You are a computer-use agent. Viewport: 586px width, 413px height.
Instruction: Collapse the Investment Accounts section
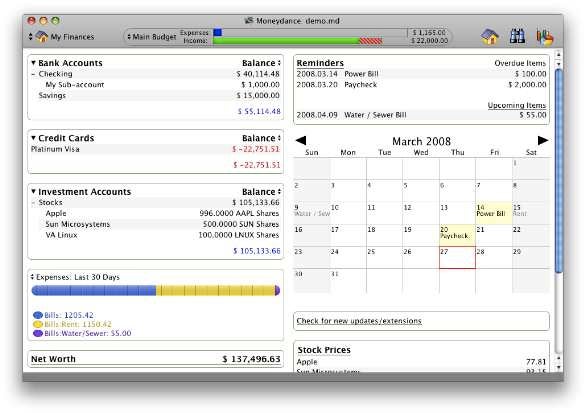[33, 191]
